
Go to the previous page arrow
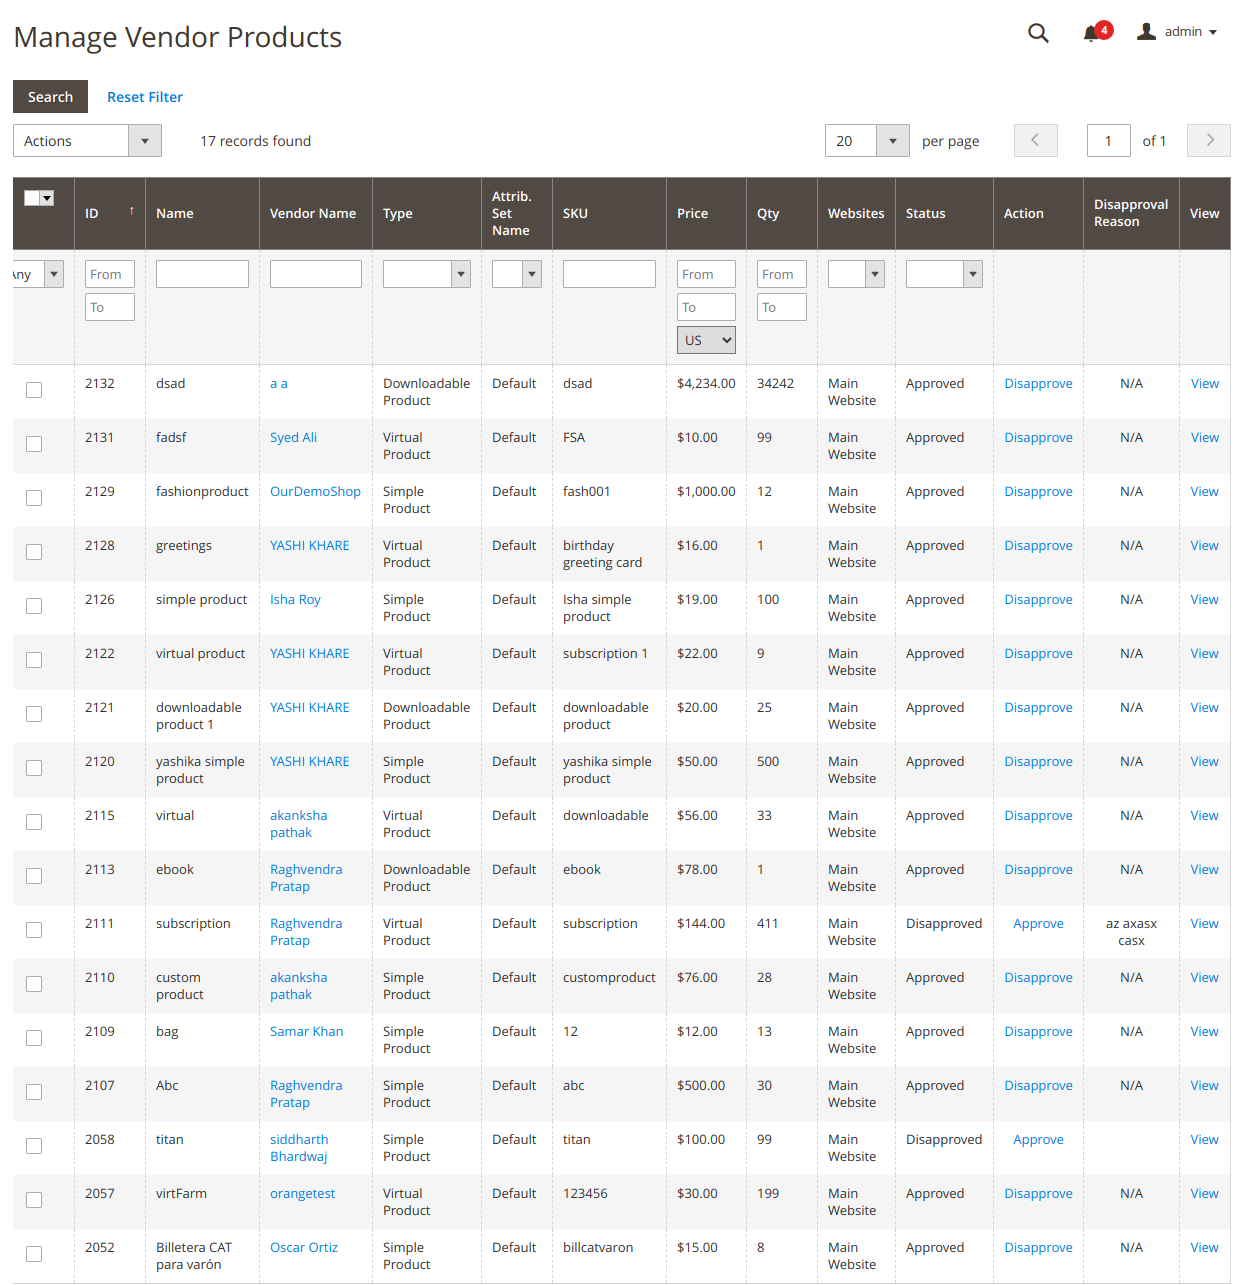[1035, 141]
